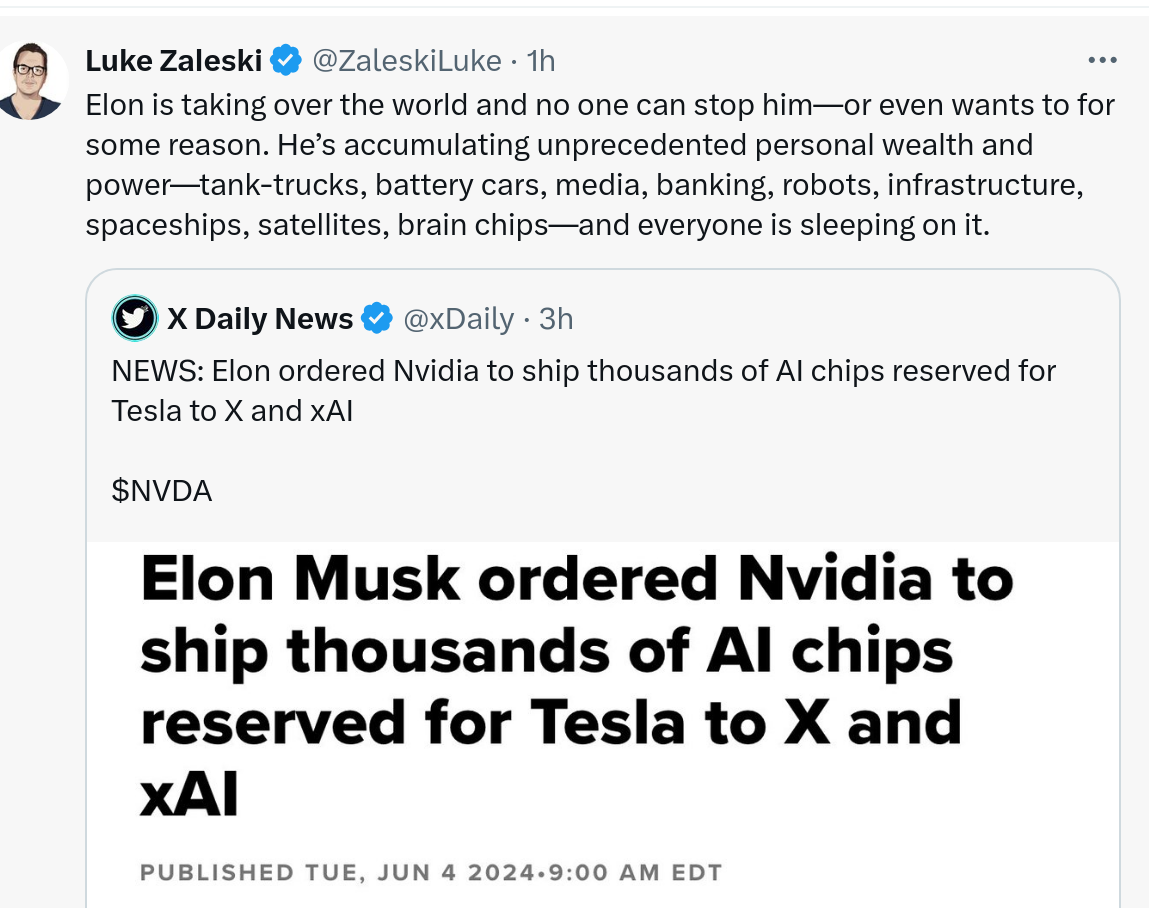Viewport: 1149px width, 908px height.
Task: Click the word xAI in the article headline
Action: click(189, 795)
